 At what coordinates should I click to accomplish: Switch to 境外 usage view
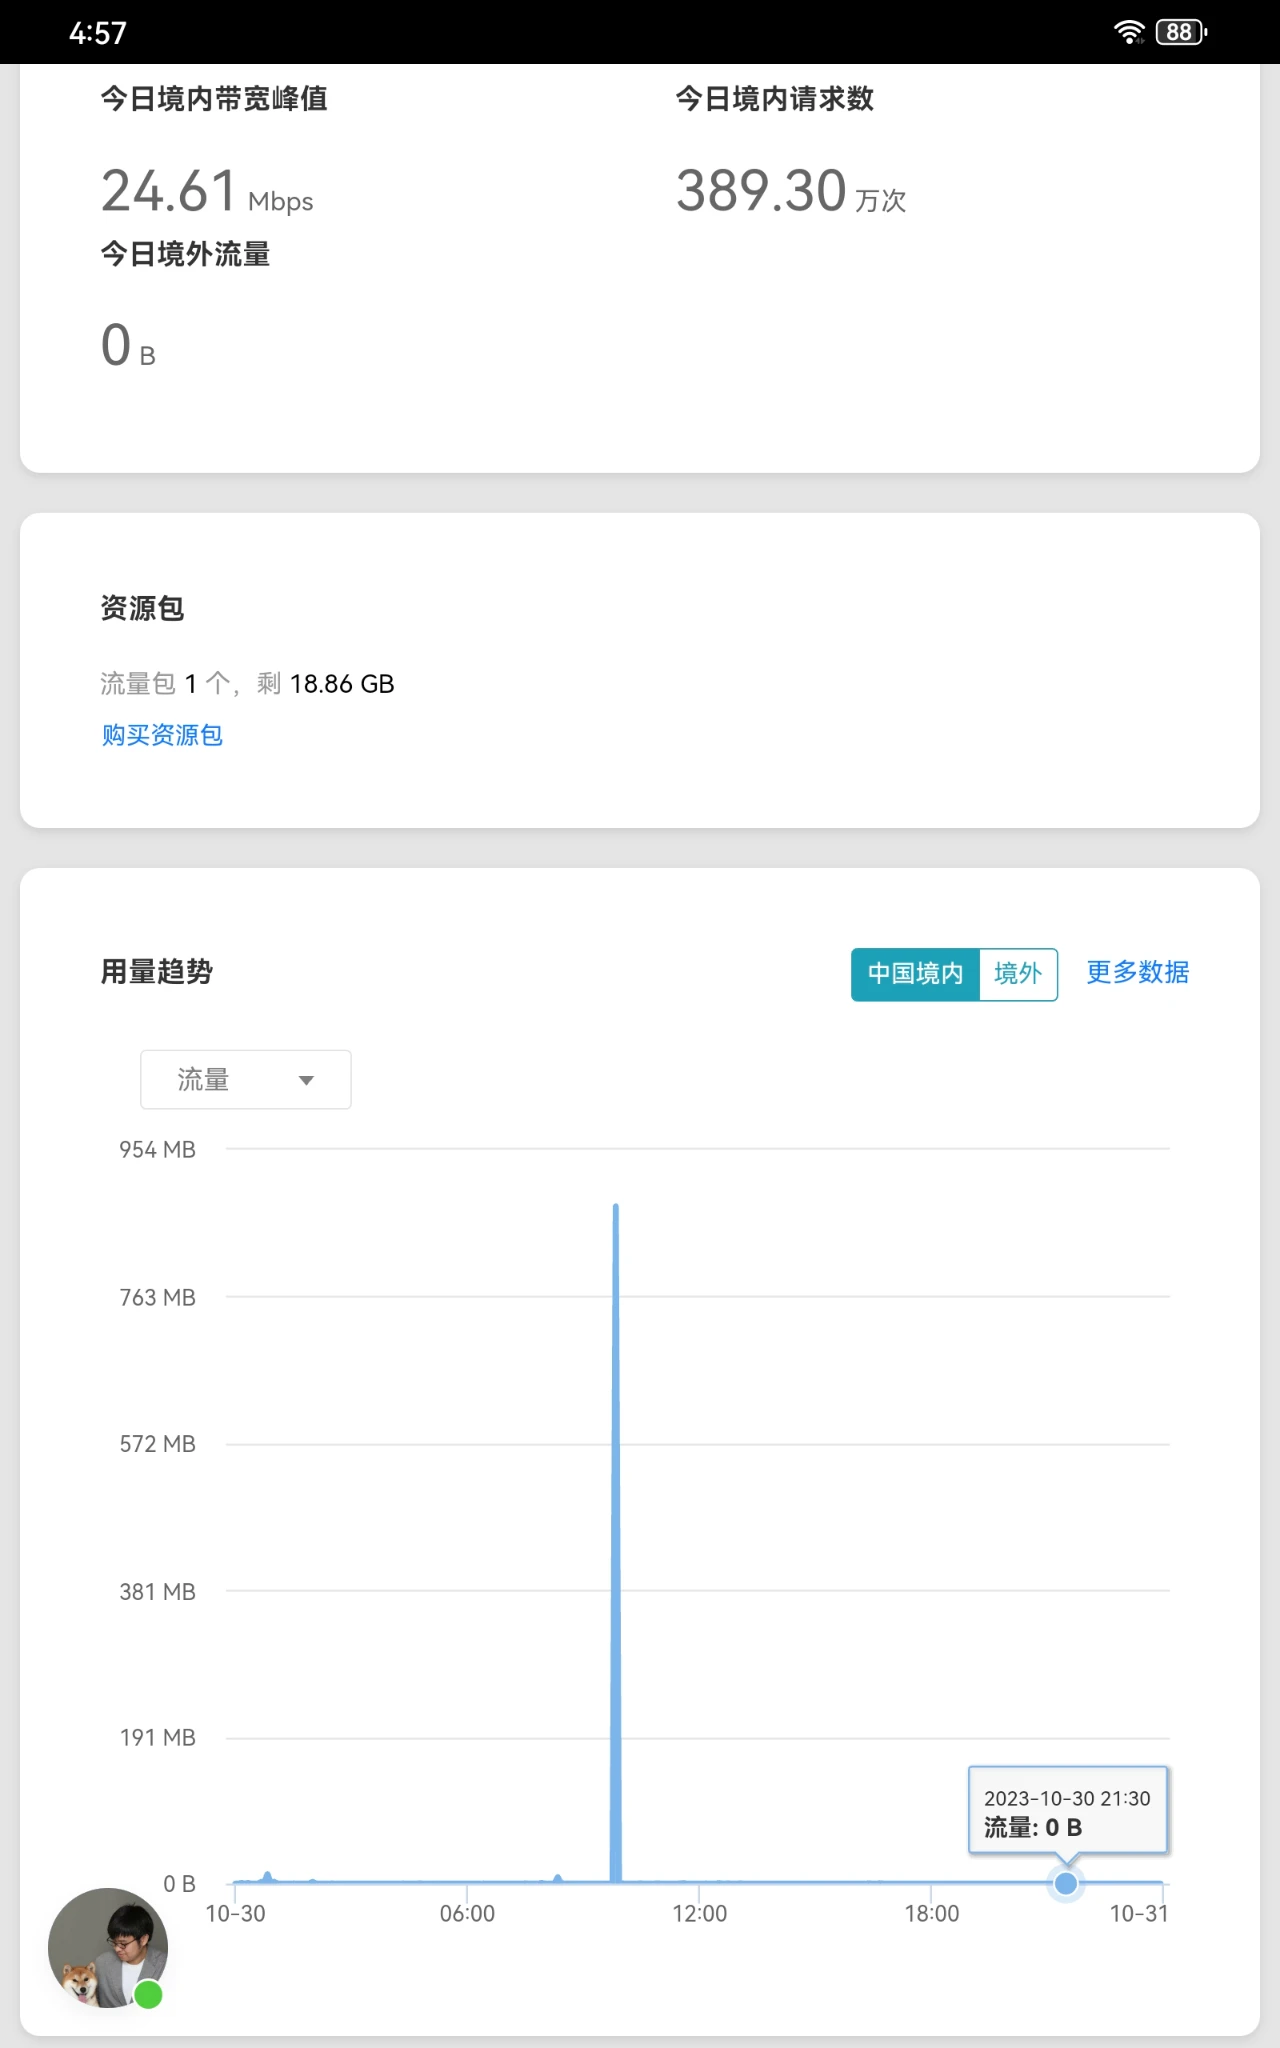point(1018,973)
